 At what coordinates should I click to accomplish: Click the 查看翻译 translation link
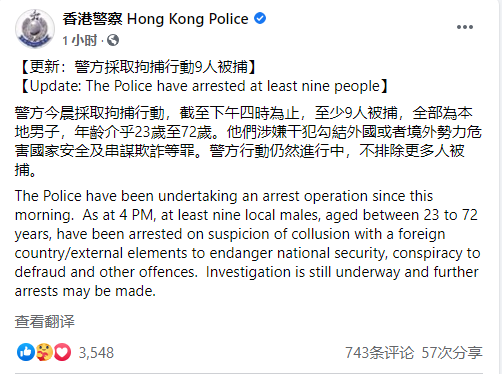45,322
